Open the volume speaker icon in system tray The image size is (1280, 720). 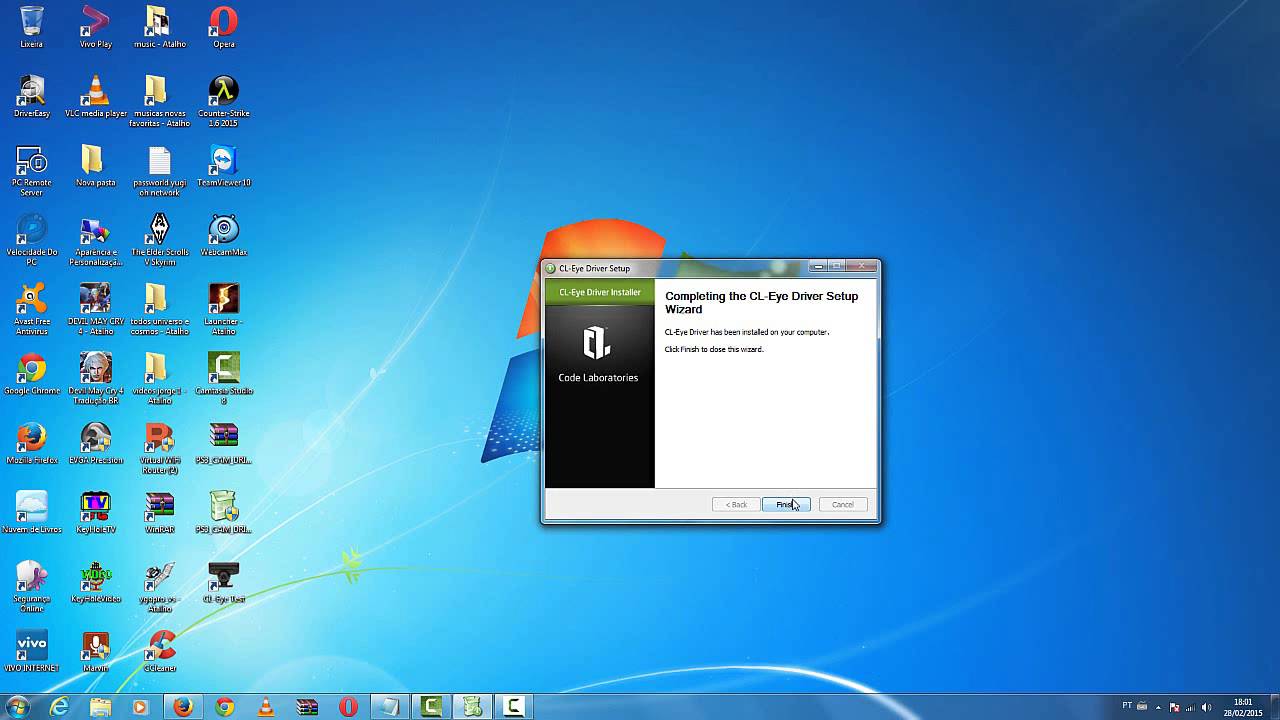tap(1206, 707)
